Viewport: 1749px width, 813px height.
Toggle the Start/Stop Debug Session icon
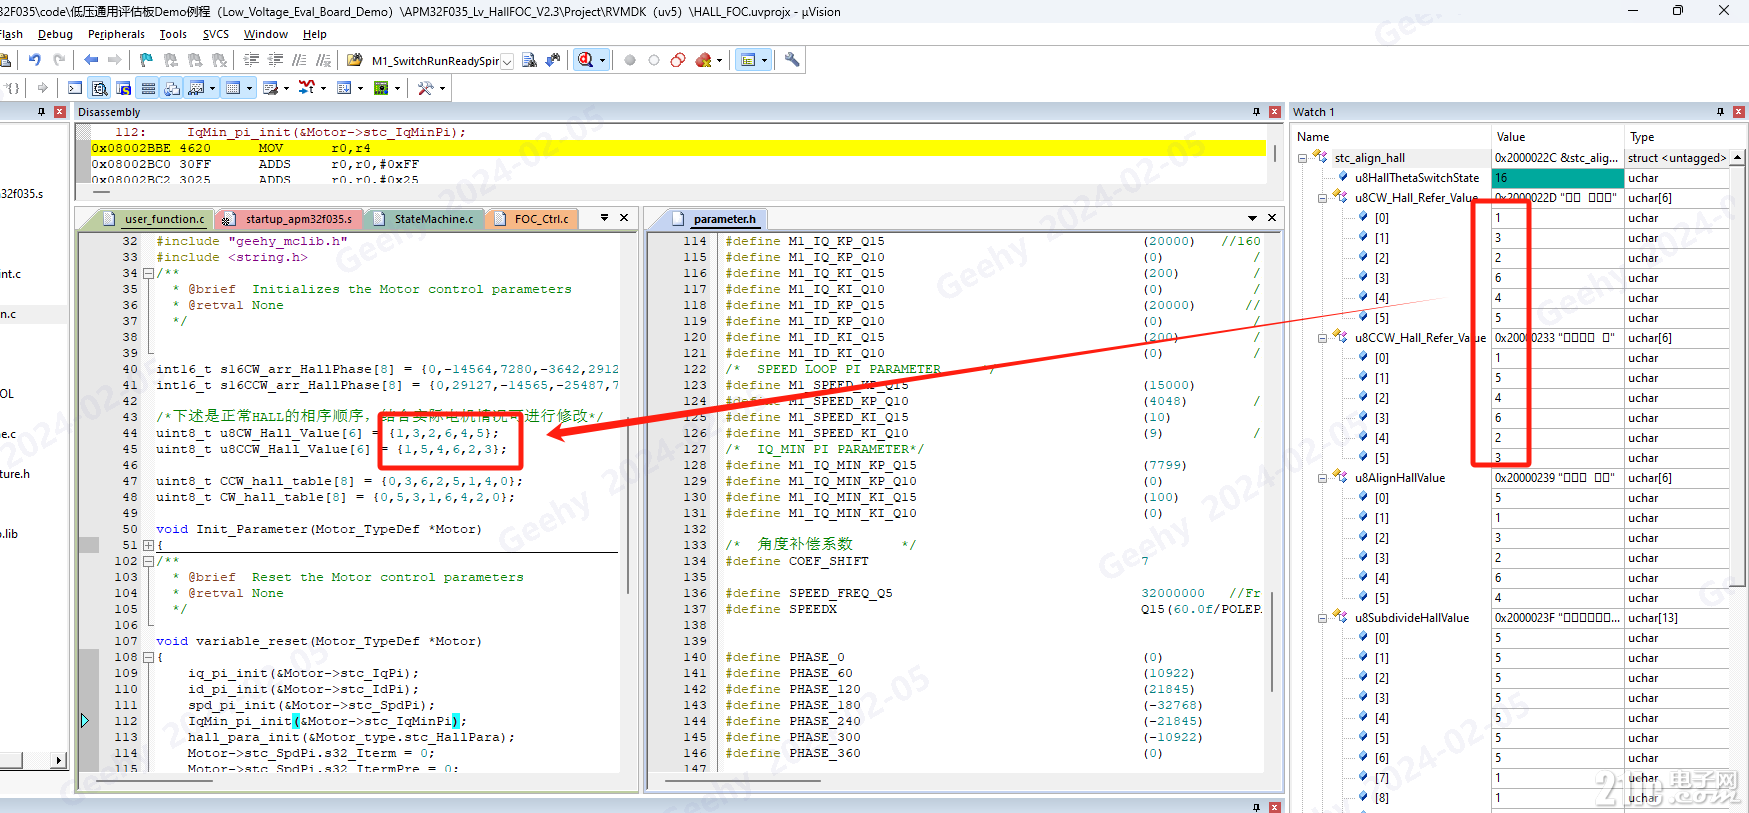tap(585, 60)
